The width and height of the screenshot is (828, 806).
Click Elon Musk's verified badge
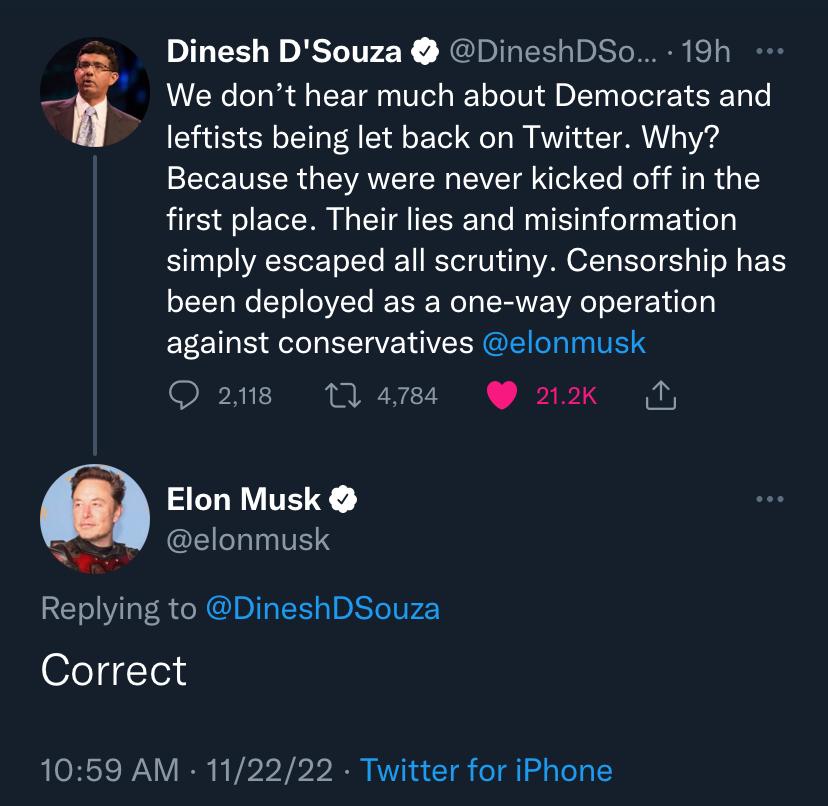tap(343, 499)
